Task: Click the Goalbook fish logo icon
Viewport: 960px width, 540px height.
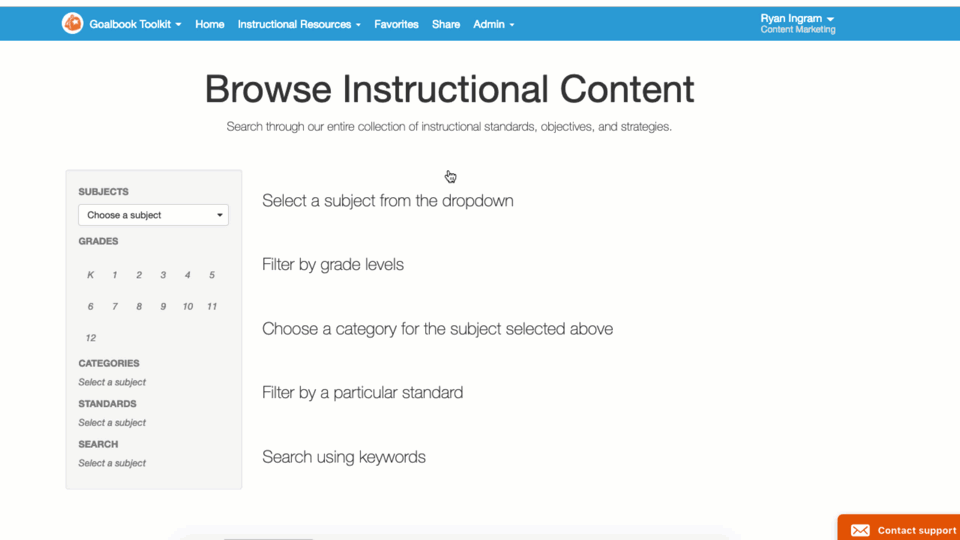Action: [72, 24]
